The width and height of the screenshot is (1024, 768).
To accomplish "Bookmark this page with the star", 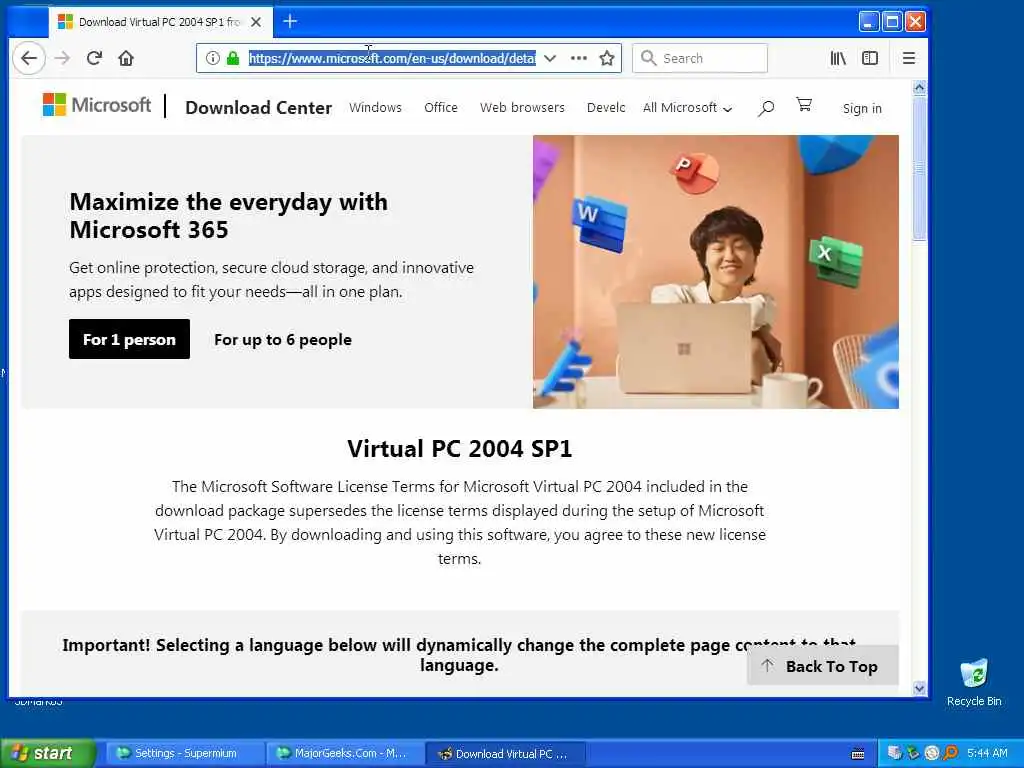I will point(607,58).
